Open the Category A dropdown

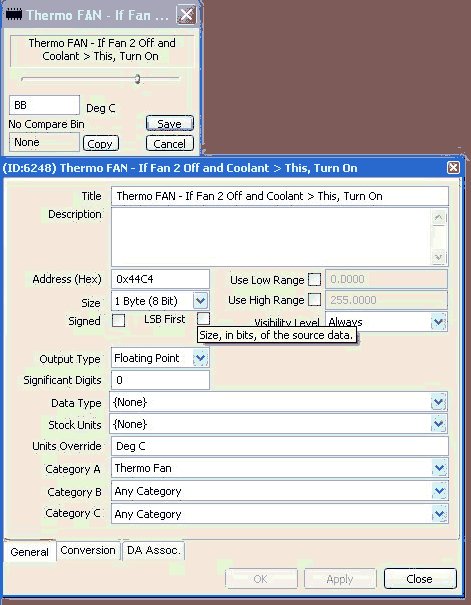click(439, 468)
